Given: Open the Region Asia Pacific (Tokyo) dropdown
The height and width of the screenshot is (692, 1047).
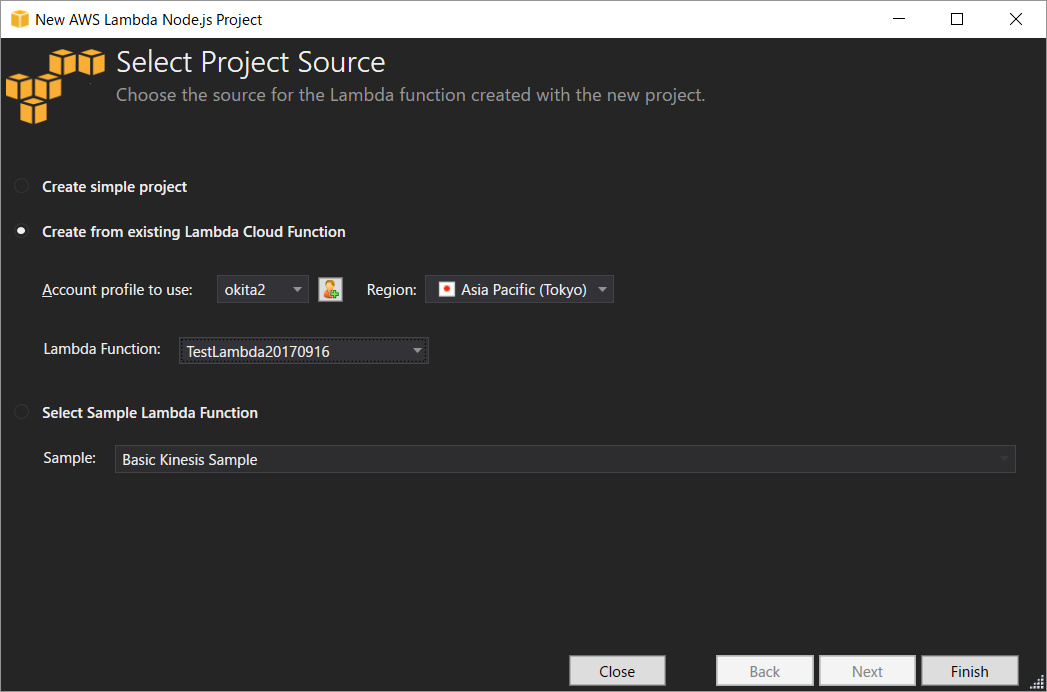Looking at the screenshot, I should click(519, 289).
